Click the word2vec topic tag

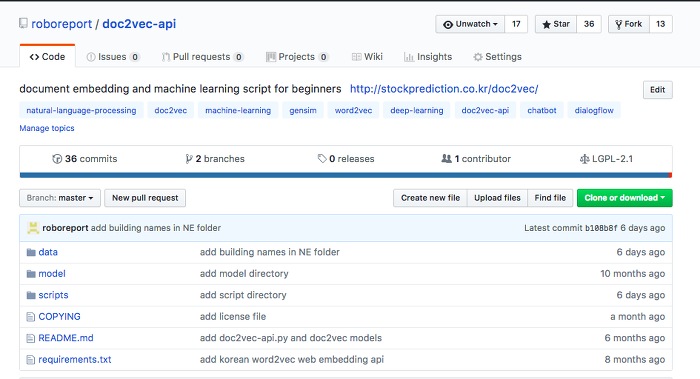[353, 110]
